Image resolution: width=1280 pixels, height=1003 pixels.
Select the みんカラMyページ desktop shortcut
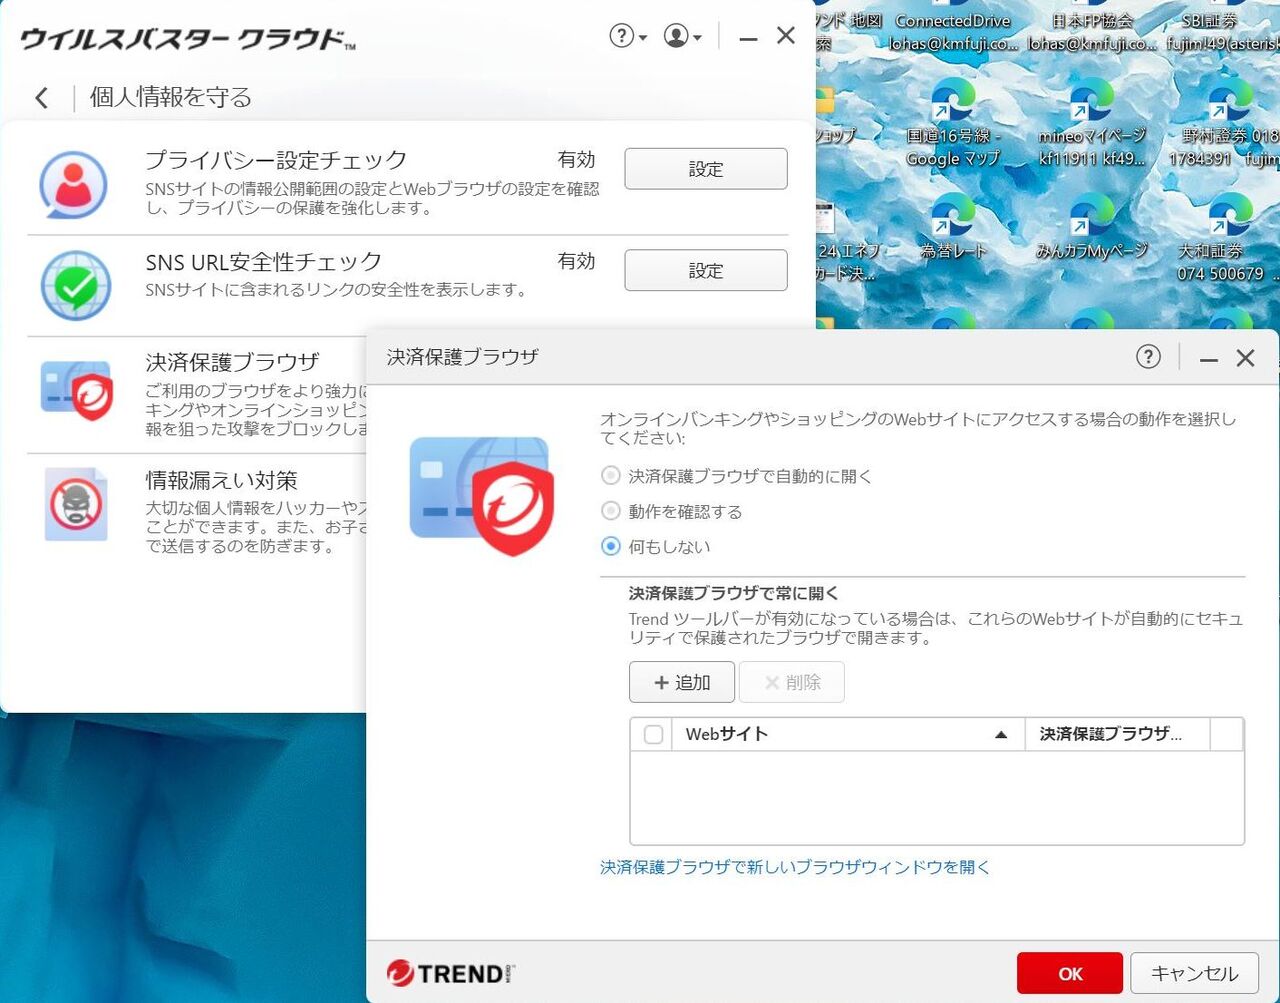pyautogui.click(x=1092, y=229)
